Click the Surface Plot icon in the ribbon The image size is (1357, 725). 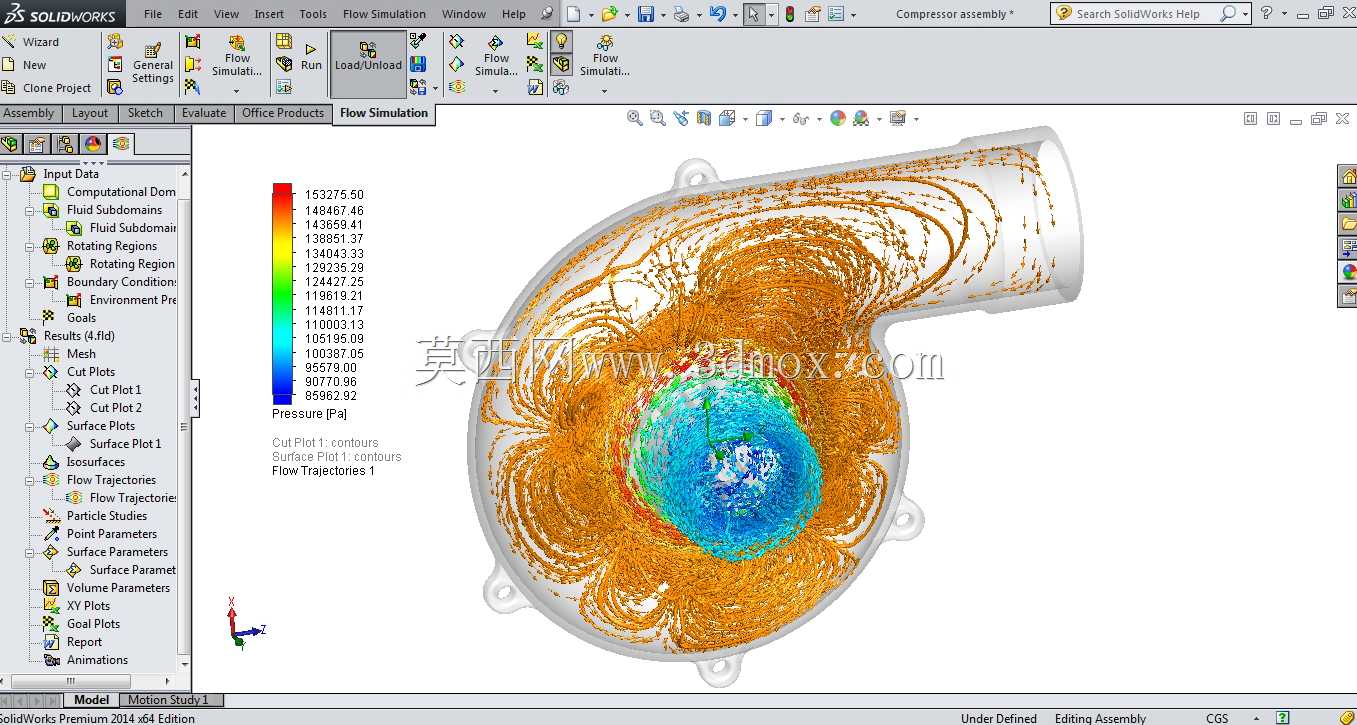pos(457,64)
